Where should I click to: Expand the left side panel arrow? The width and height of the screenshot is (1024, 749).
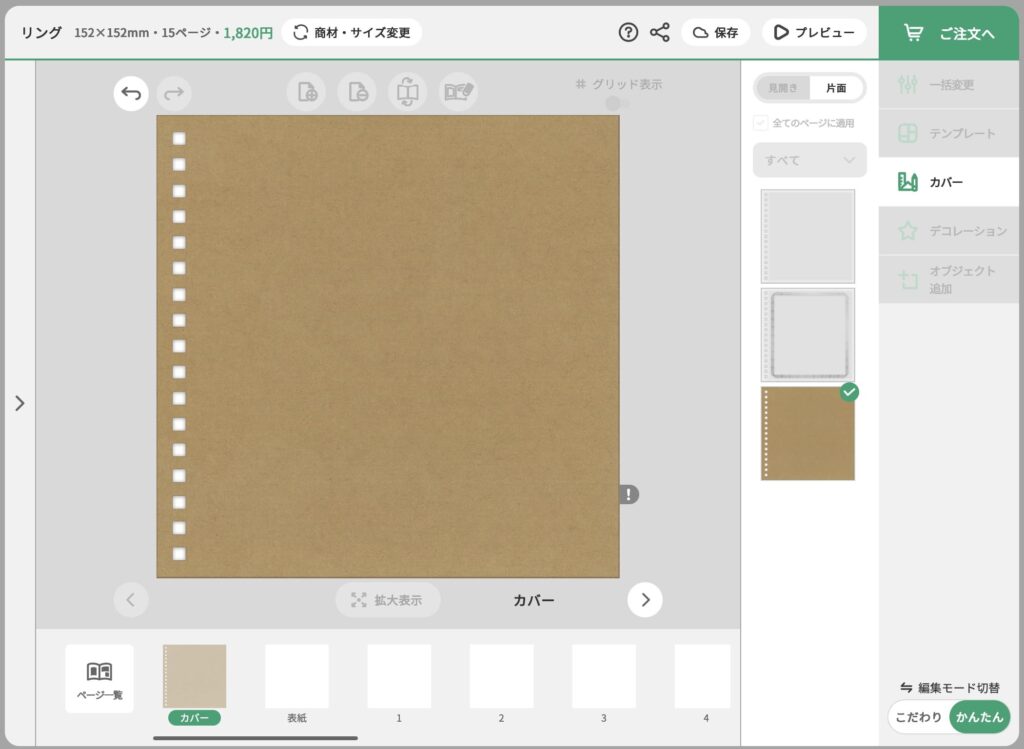tap(19, 403)
